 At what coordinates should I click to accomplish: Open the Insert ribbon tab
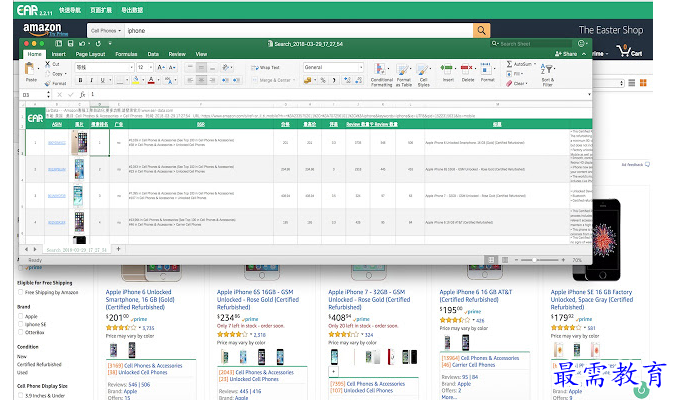[59, 54]
